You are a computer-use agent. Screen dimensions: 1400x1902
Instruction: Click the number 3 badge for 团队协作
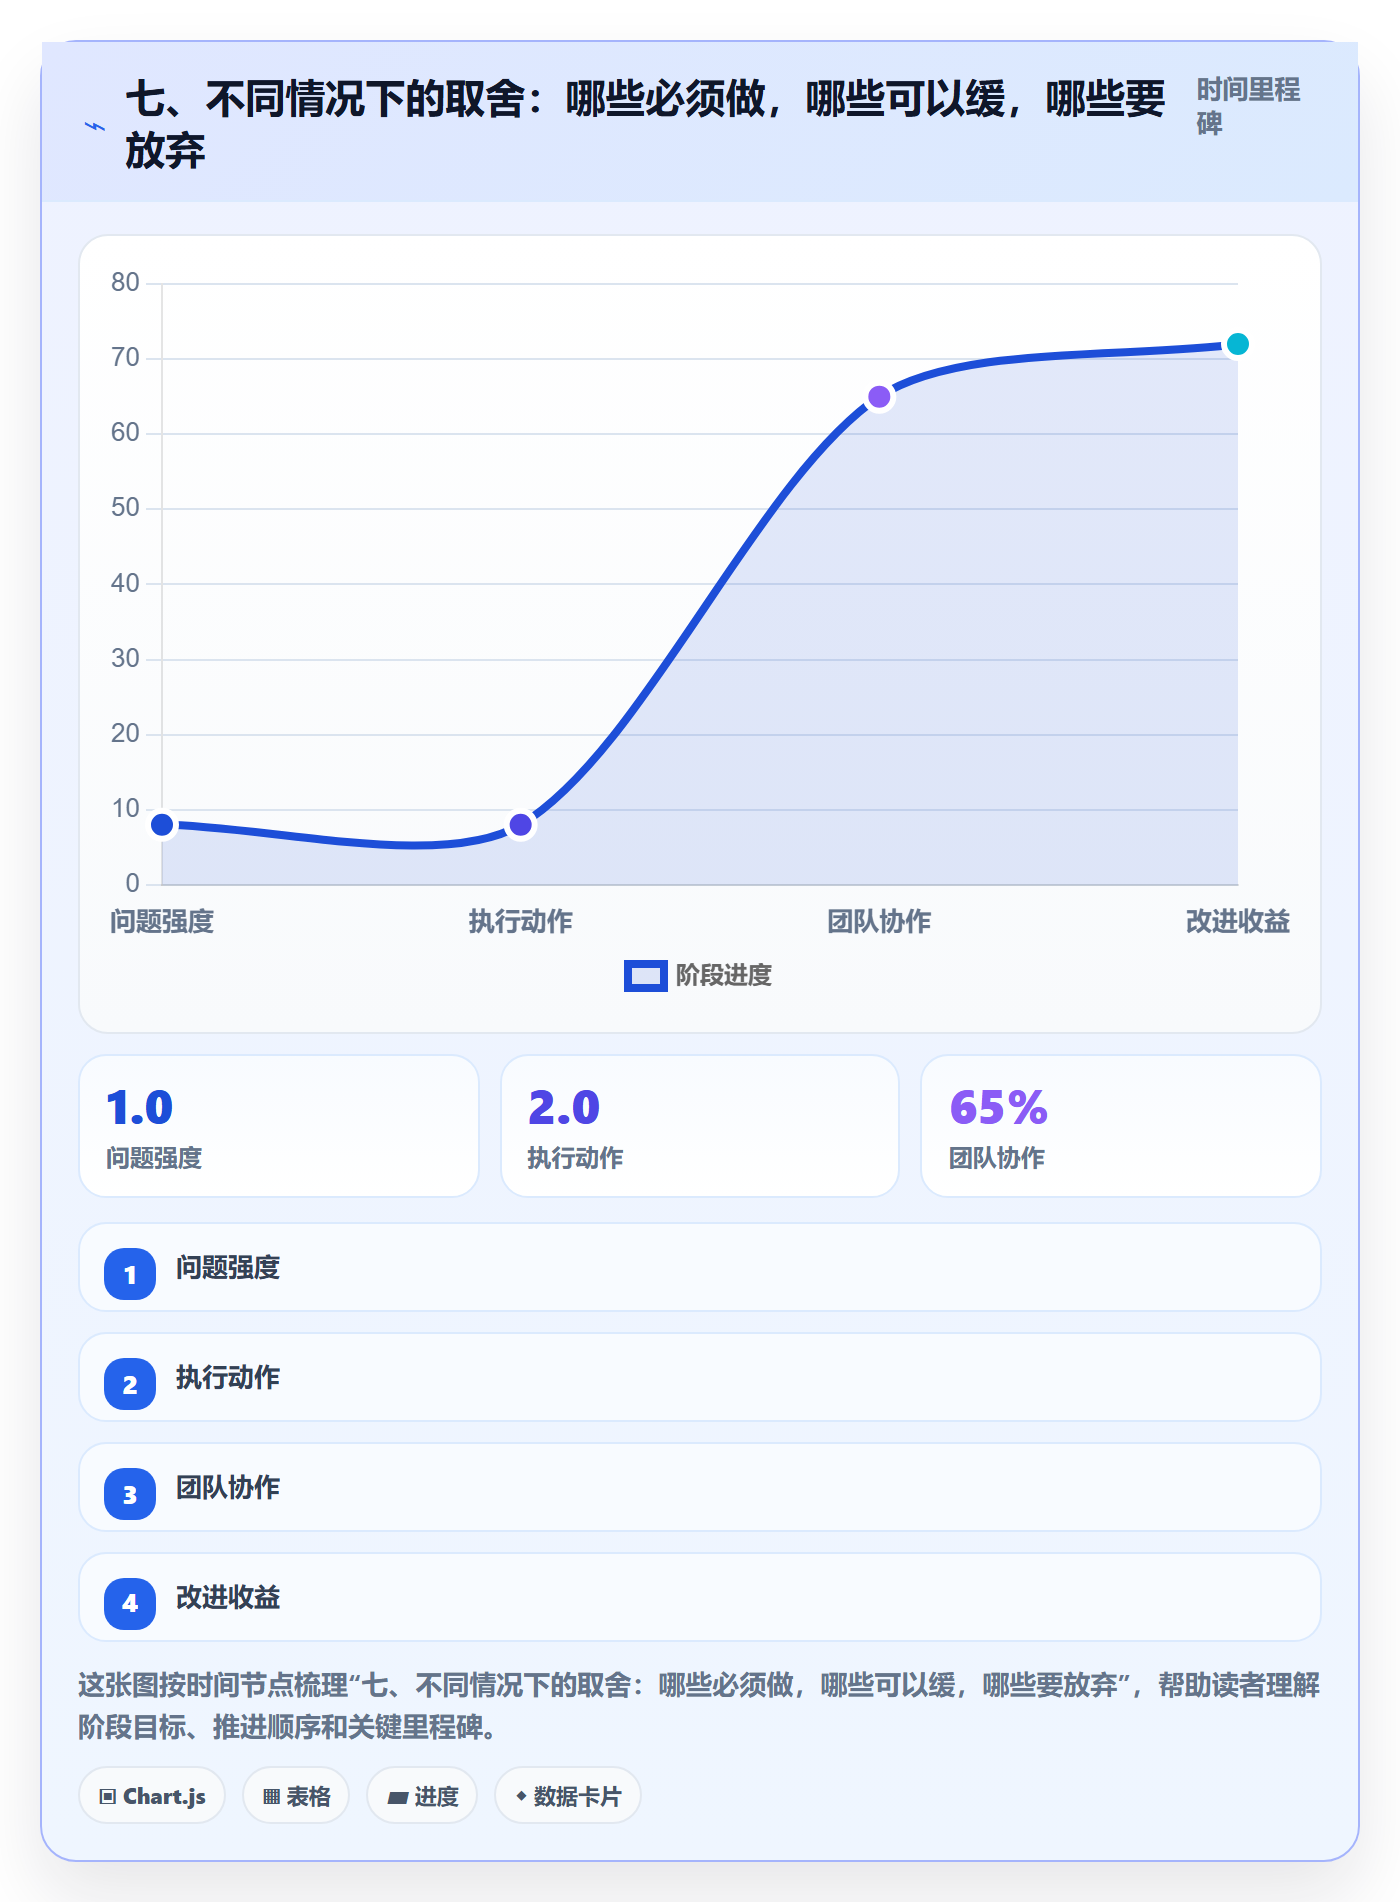[x=130, y=1494]
